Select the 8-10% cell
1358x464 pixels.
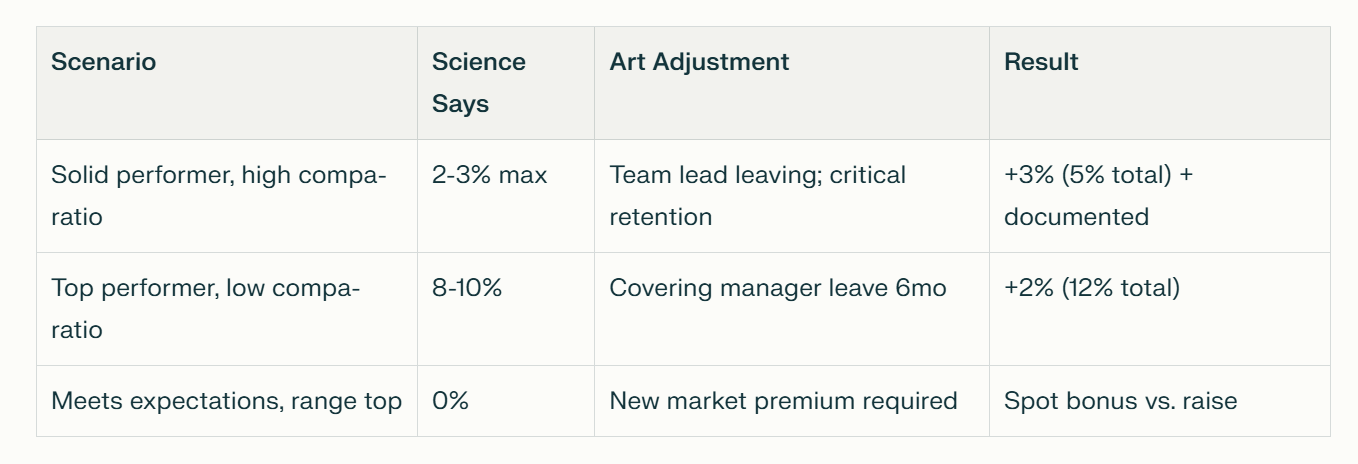pyautogui.click(x=506, y=309)
